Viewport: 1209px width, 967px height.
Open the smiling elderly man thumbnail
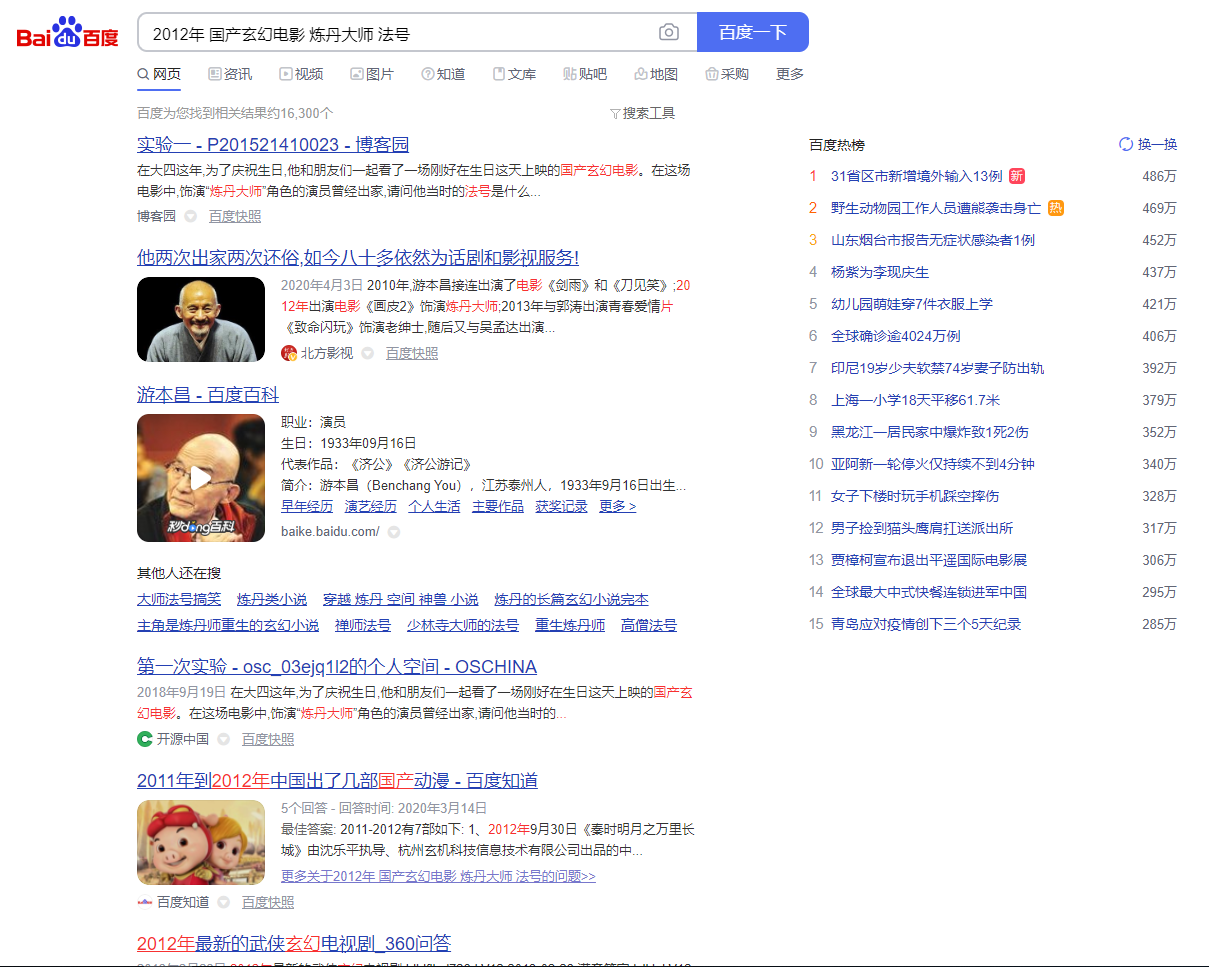[x=201, y=319]
